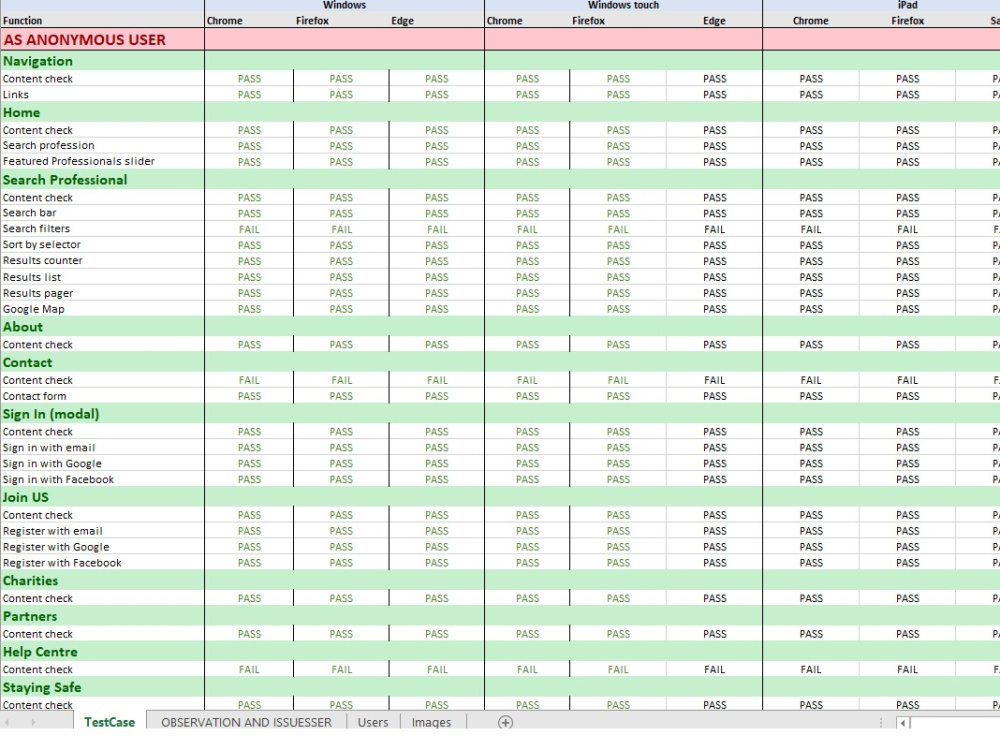Select Sign in with Google PASS under iPad Firefox
Viewport: 1000px width, 750px height.
[x=907, y=464]
